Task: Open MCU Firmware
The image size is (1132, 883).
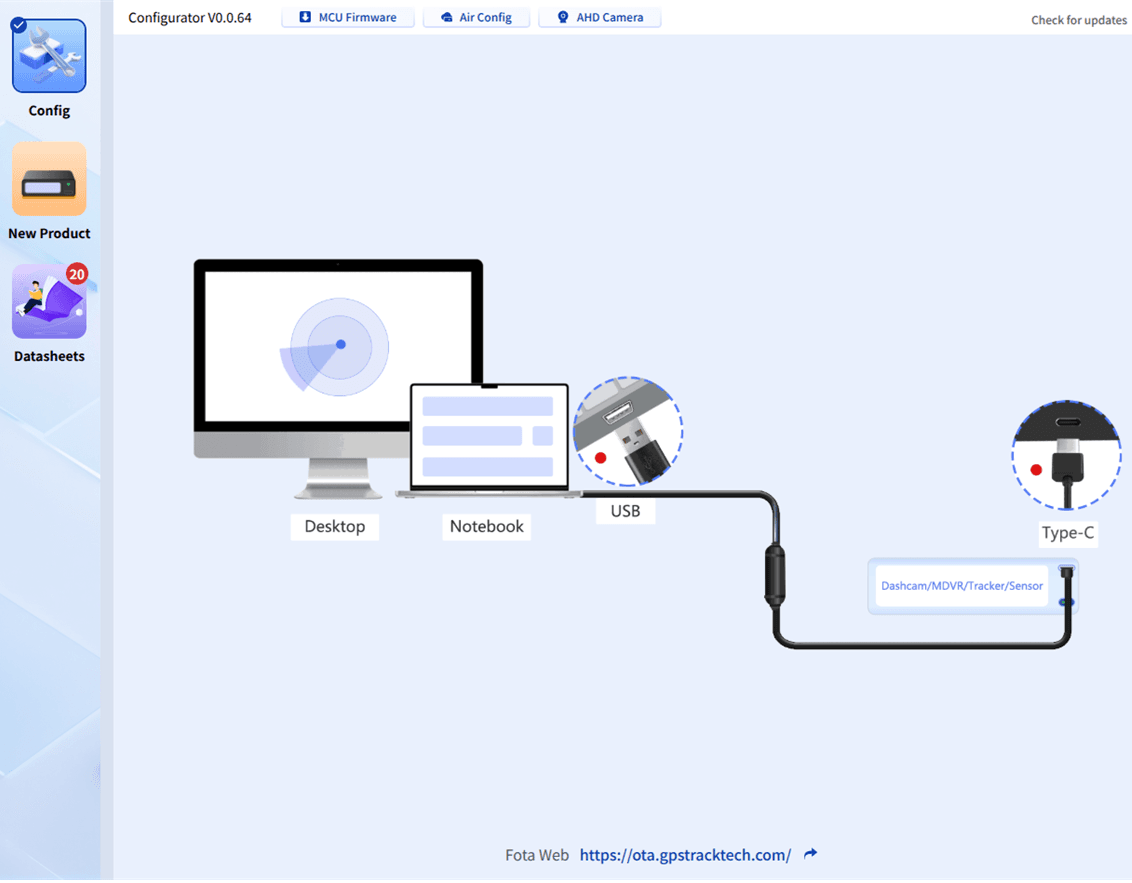Action: (347, 17)
